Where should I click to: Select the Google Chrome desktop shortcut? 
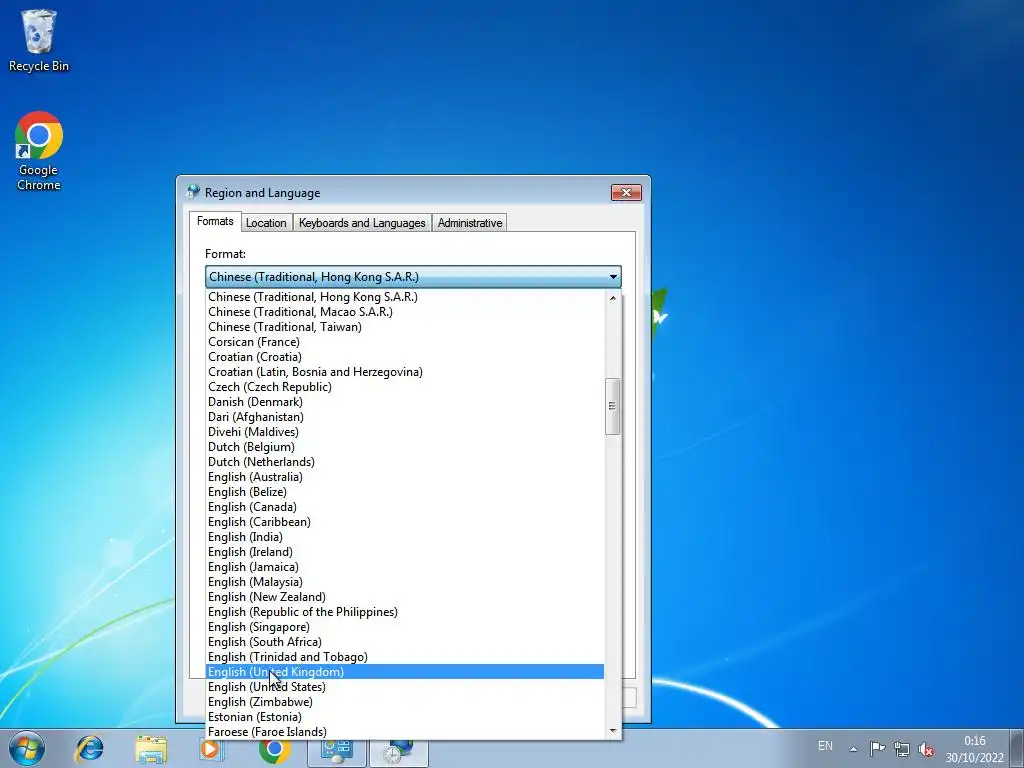[x=39, y=151]
